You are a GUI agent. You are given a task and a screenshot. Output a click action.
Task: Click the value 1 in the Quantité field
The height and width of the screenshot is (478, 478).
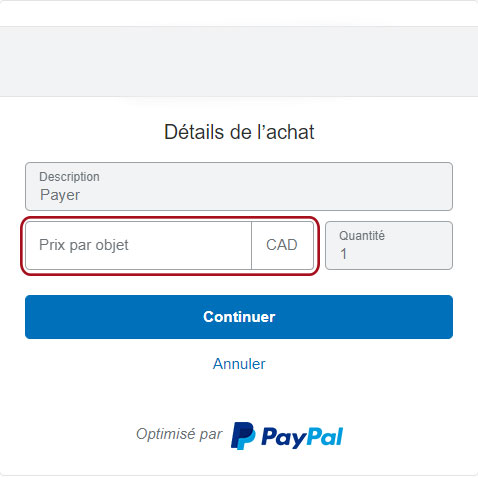point(343,254)
